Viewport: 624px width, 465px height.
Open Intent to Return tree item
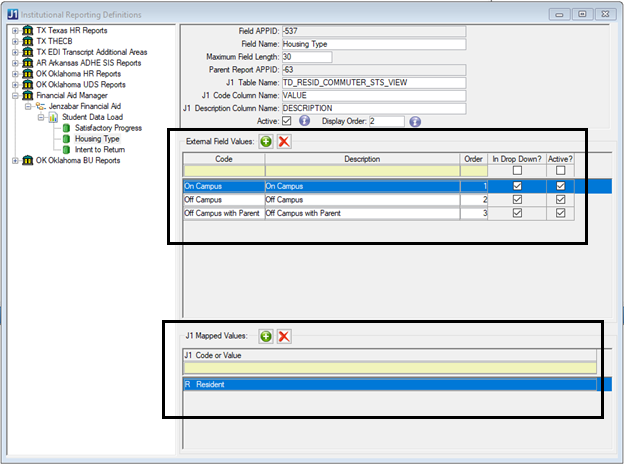pyautogui.click(x=101, y=150)
